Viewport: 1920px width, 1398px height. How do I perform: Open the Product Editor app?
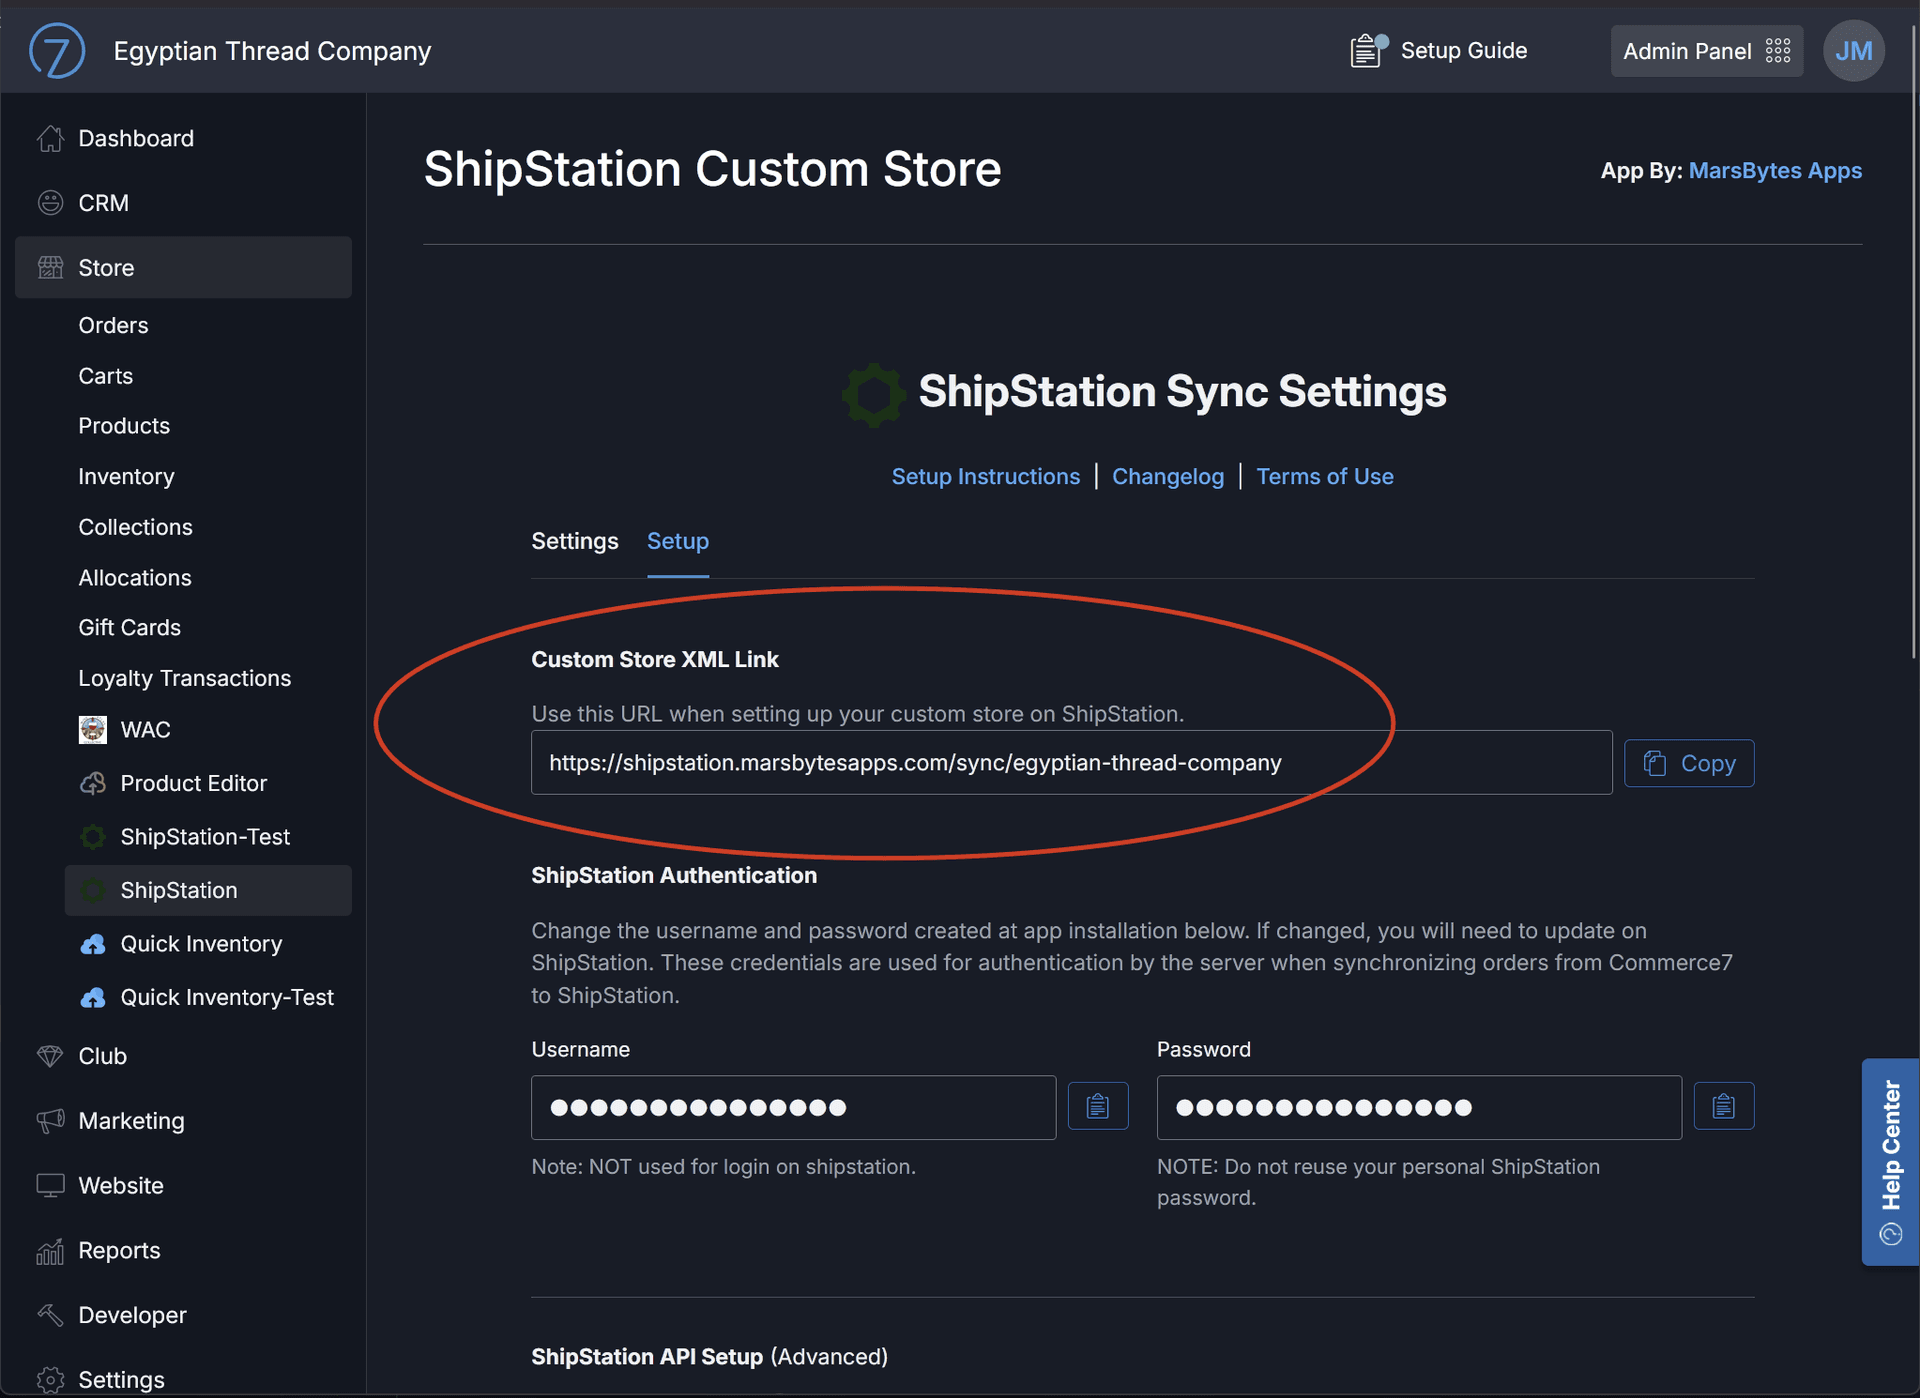pyautogui.click(x=193, y=783)
